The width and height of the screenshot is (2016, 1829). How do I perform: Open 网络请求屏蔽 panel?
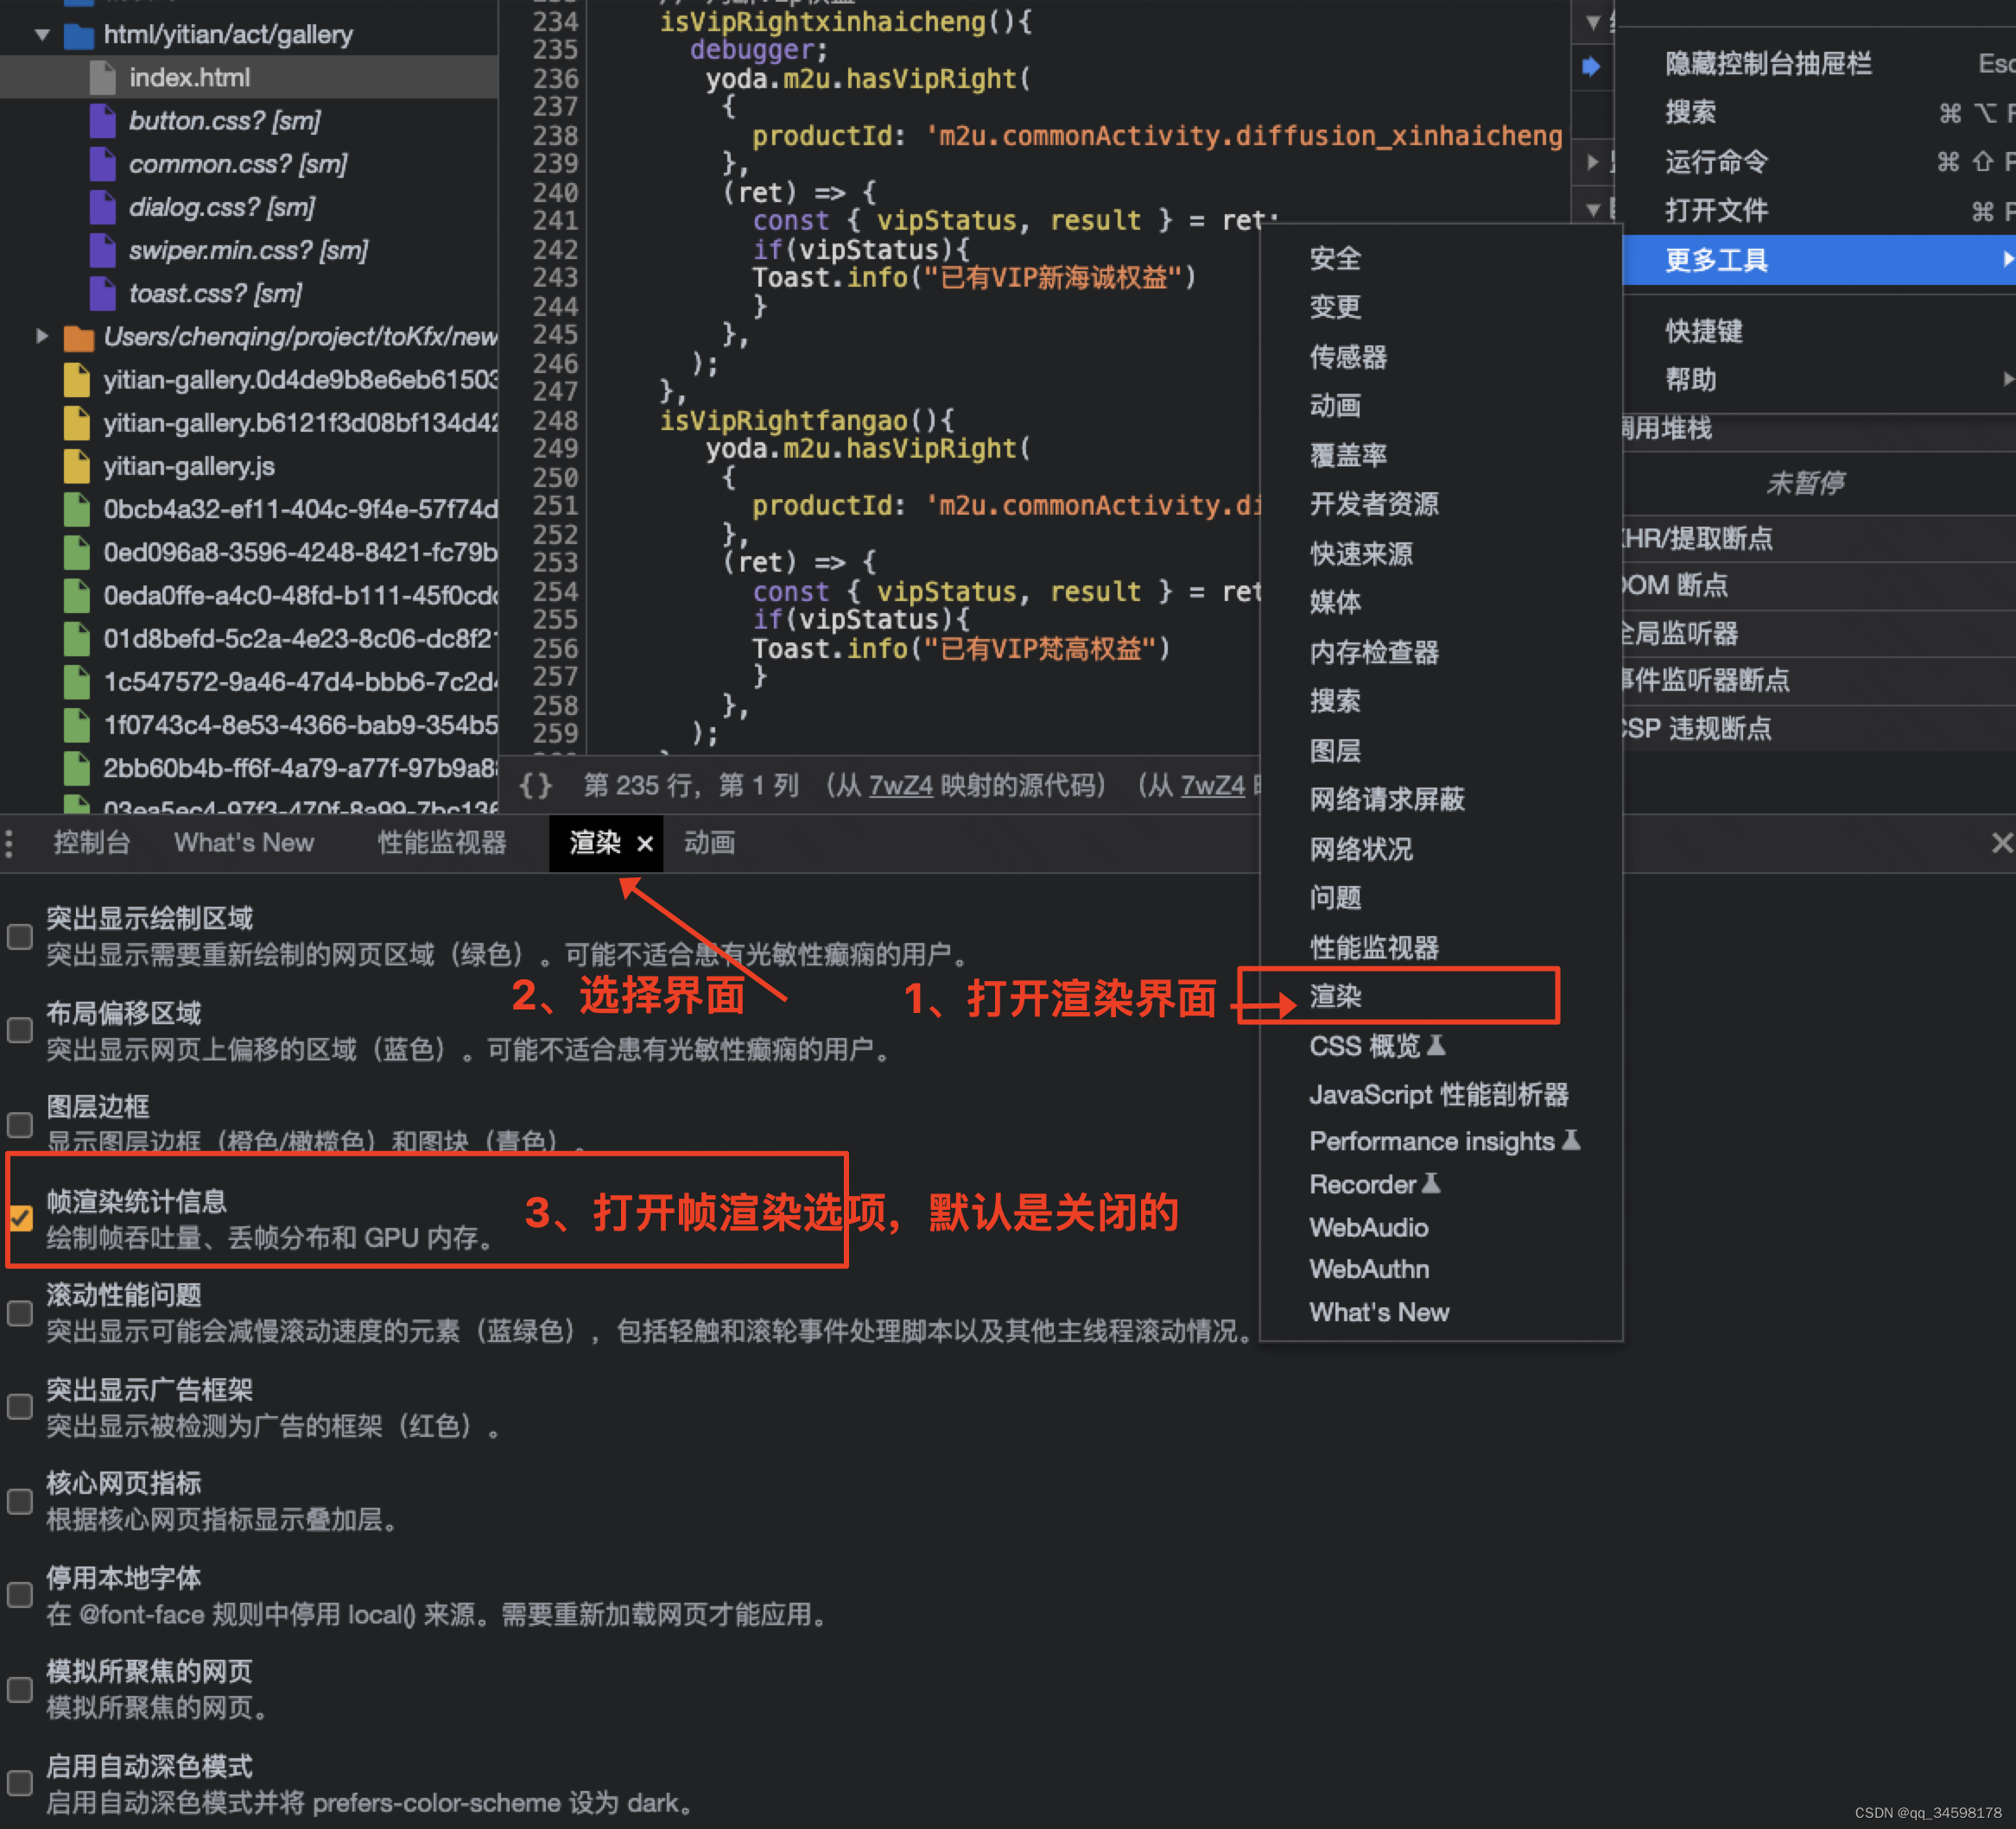coord(1389,801)
